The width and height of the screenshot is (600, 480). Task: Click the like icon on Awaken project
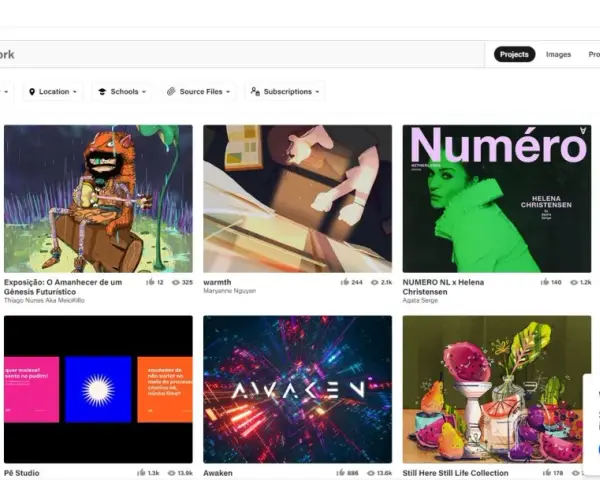[x=341, y=473]
